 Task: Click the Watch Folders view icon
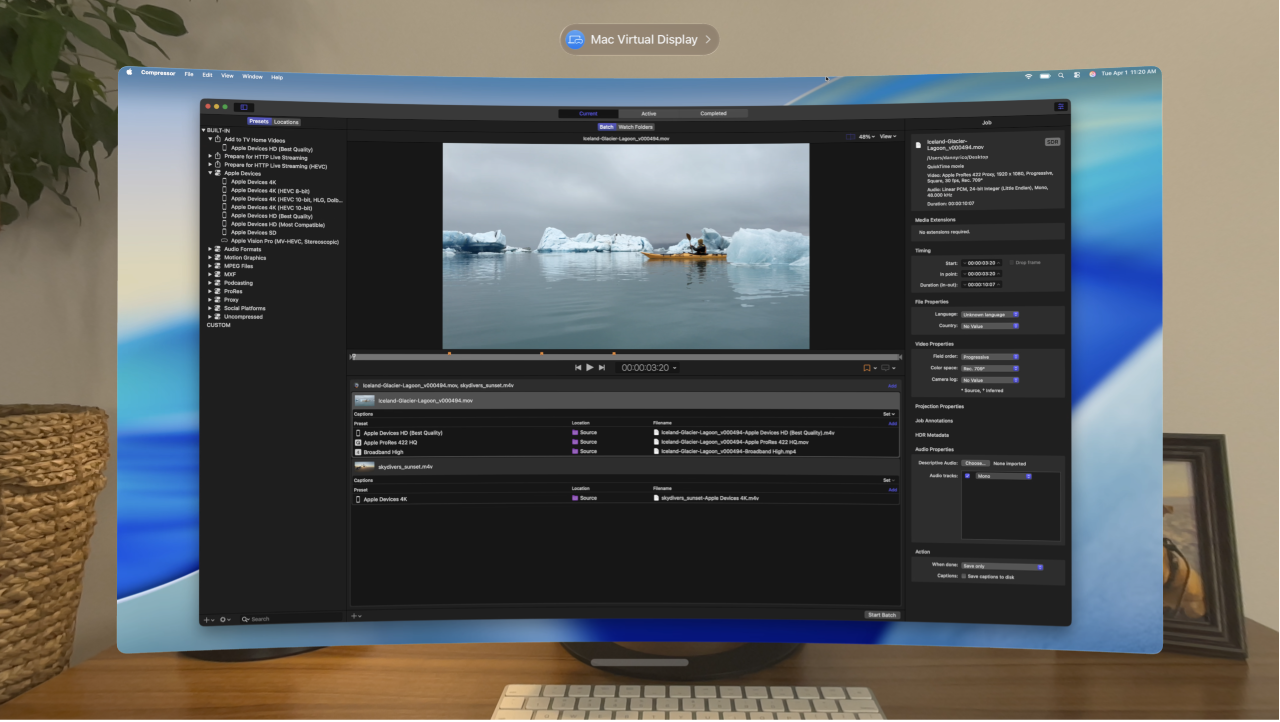pyautogui.click(x=637, y=127)
